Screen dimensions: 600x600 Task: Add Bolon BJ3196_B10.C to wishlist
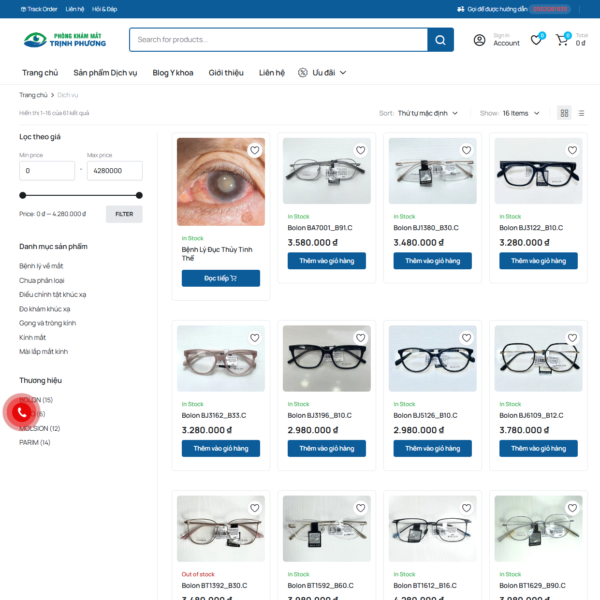click(360, 338)
